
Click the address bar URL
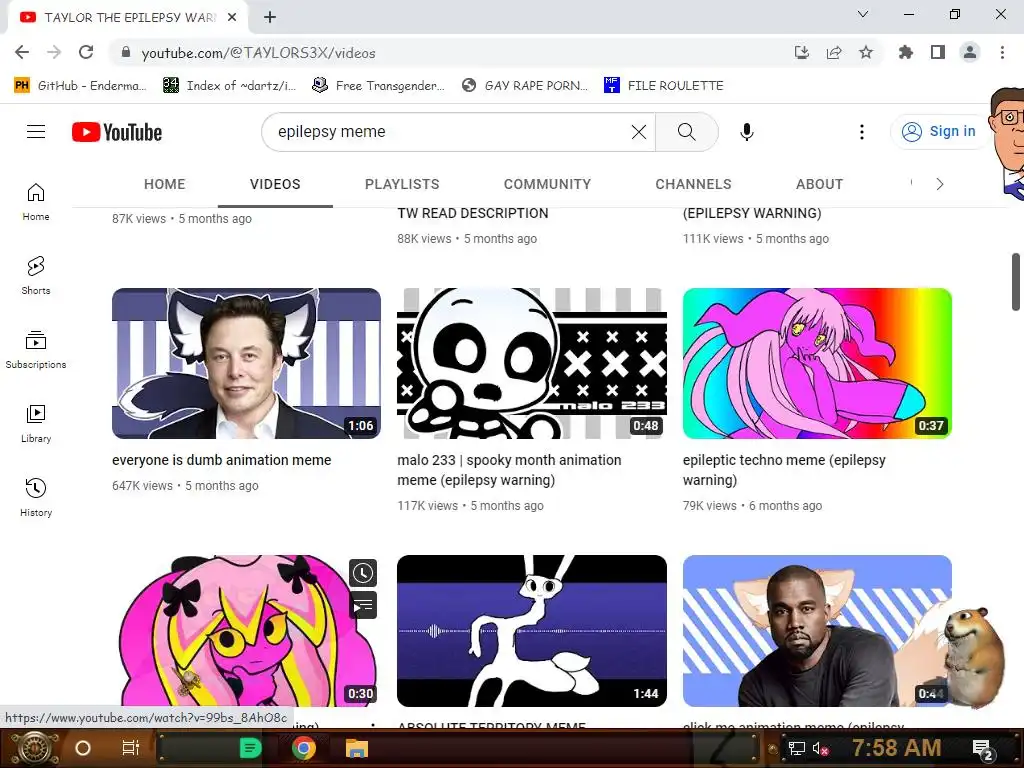[x=259, y=53]
